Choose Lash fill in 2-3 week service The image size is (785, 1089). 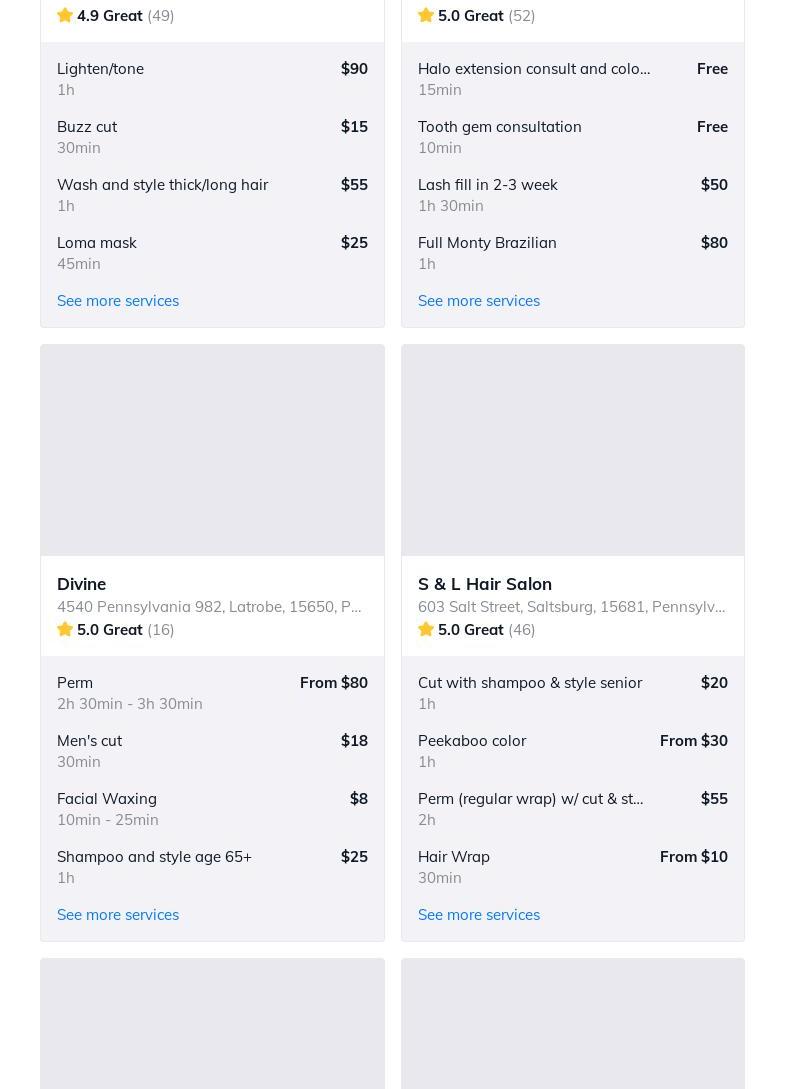(x=573, y=194)
